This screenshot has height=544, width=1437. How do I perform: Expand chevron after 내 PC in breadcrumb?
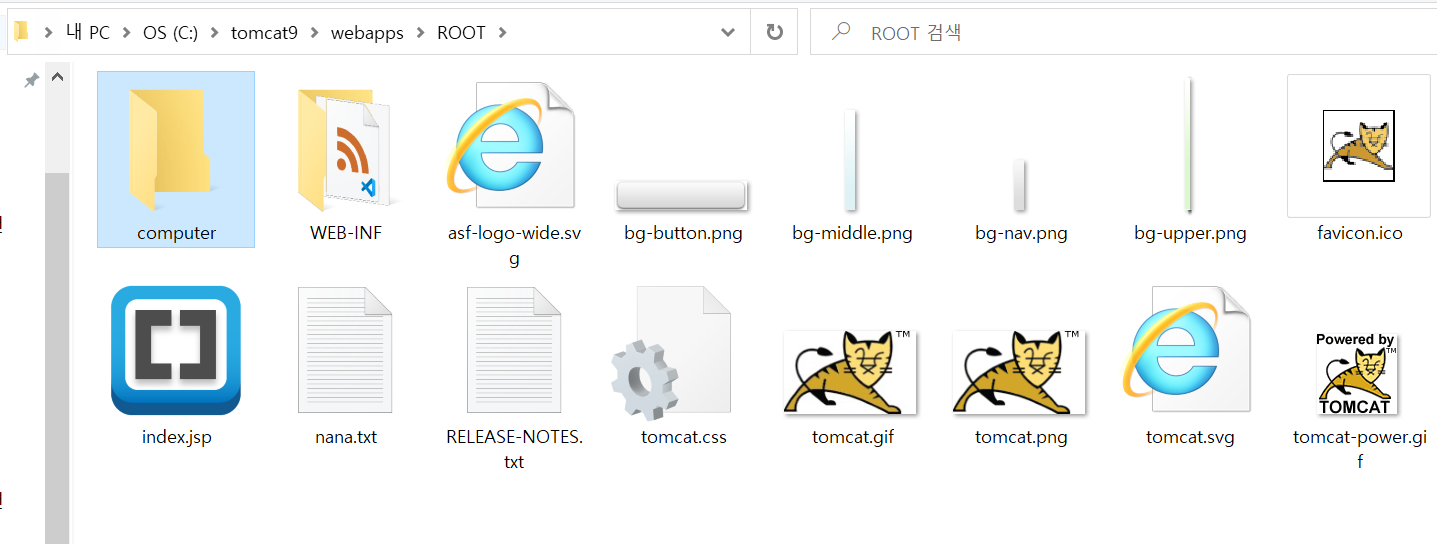[125, 33]
